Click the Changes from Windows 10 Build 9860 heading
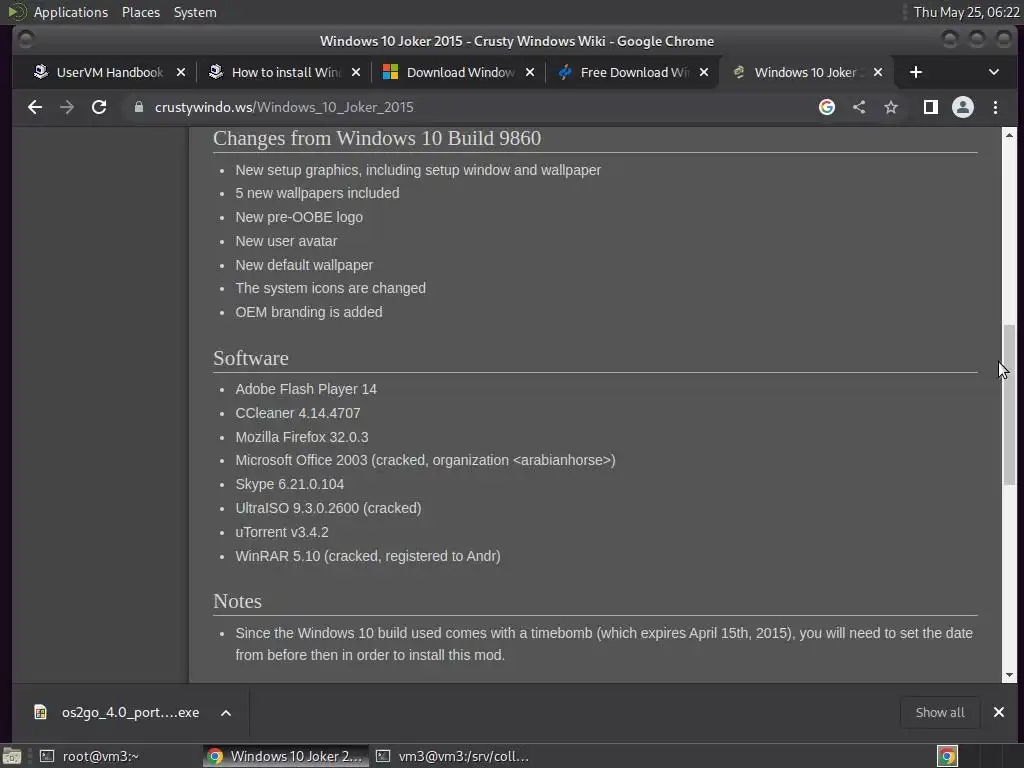 377,138
